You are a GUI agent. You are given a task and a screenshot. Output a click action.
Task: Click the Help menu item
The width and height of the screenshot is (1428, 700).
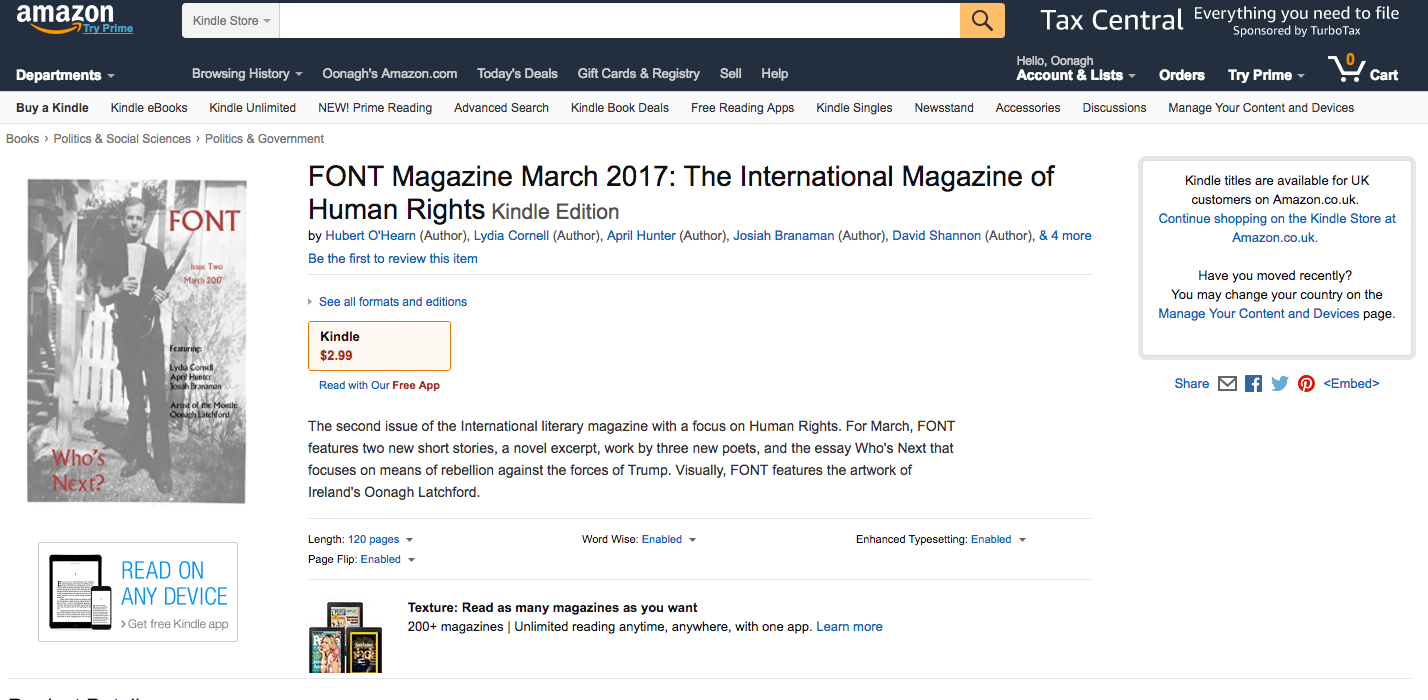(775, 74)
